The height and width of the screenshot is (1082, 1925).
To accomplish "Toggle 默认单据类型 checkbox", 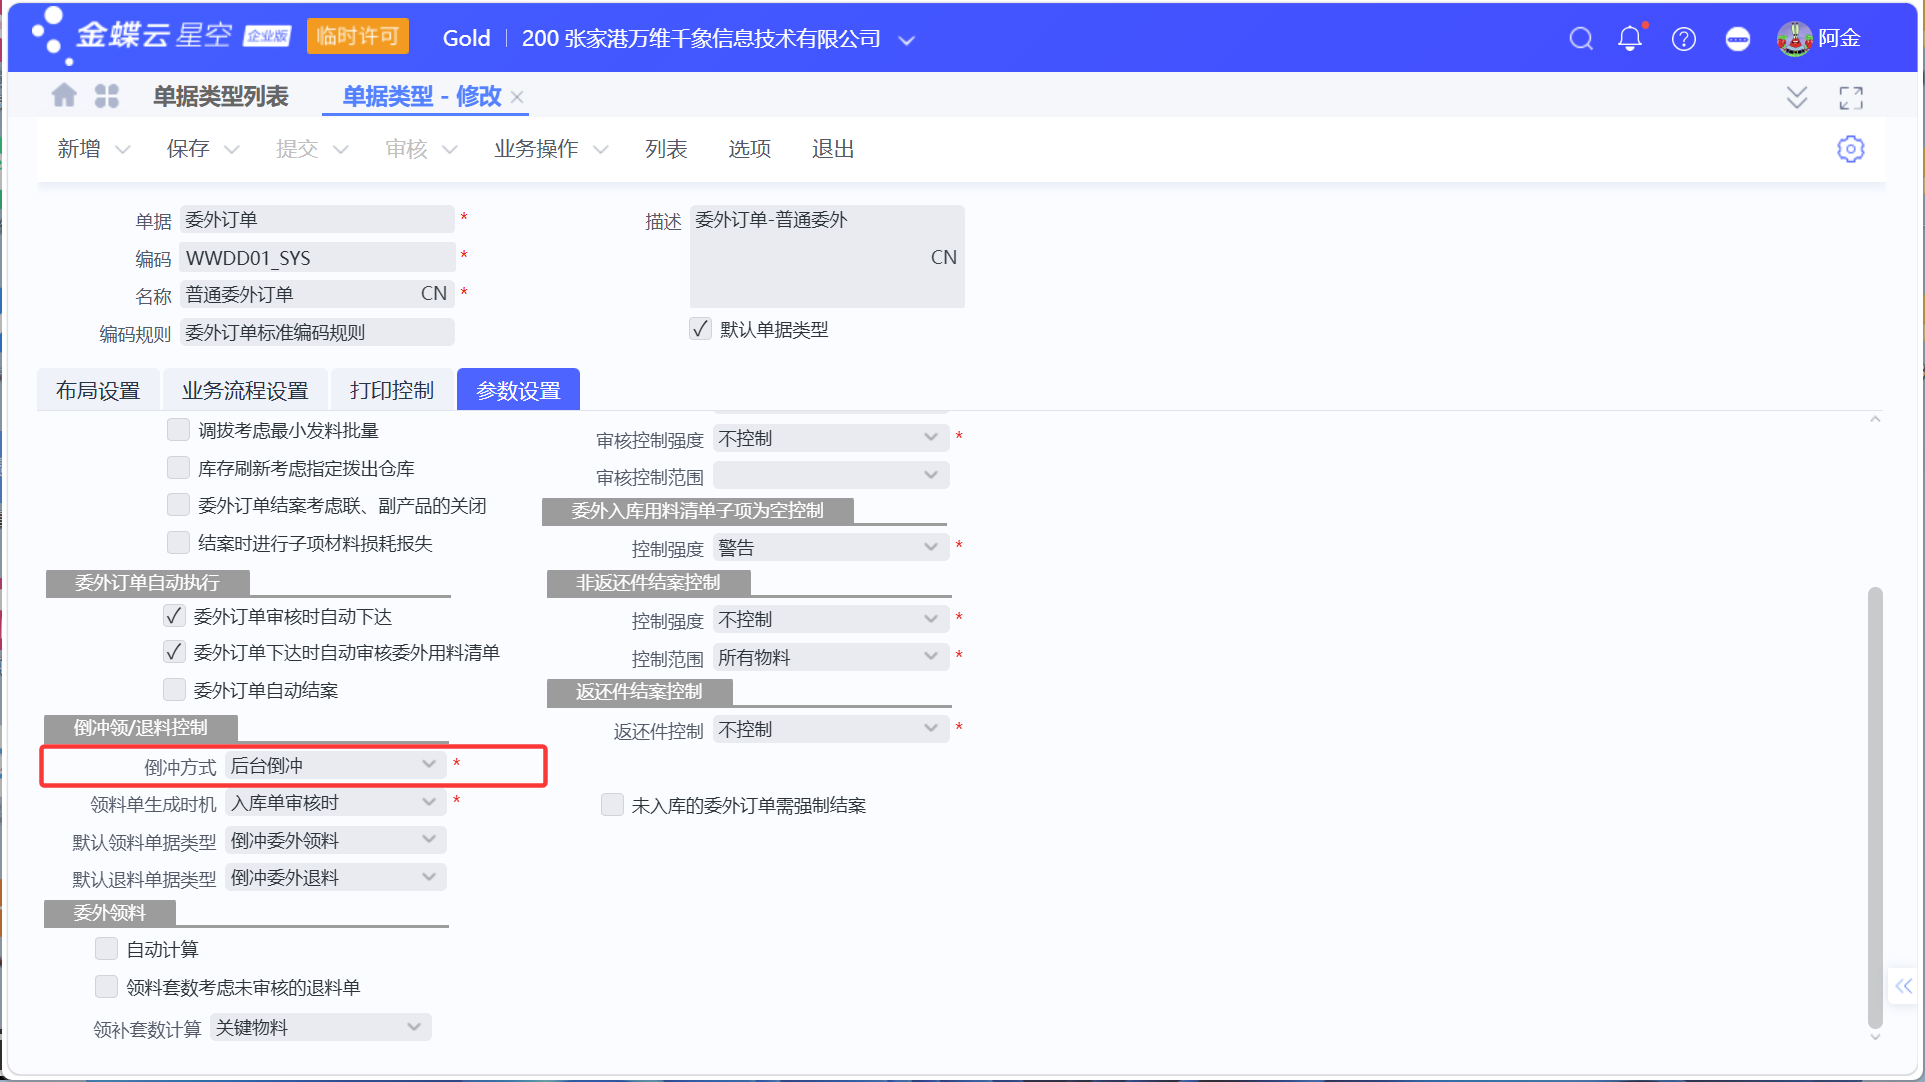I will [700, 329].
